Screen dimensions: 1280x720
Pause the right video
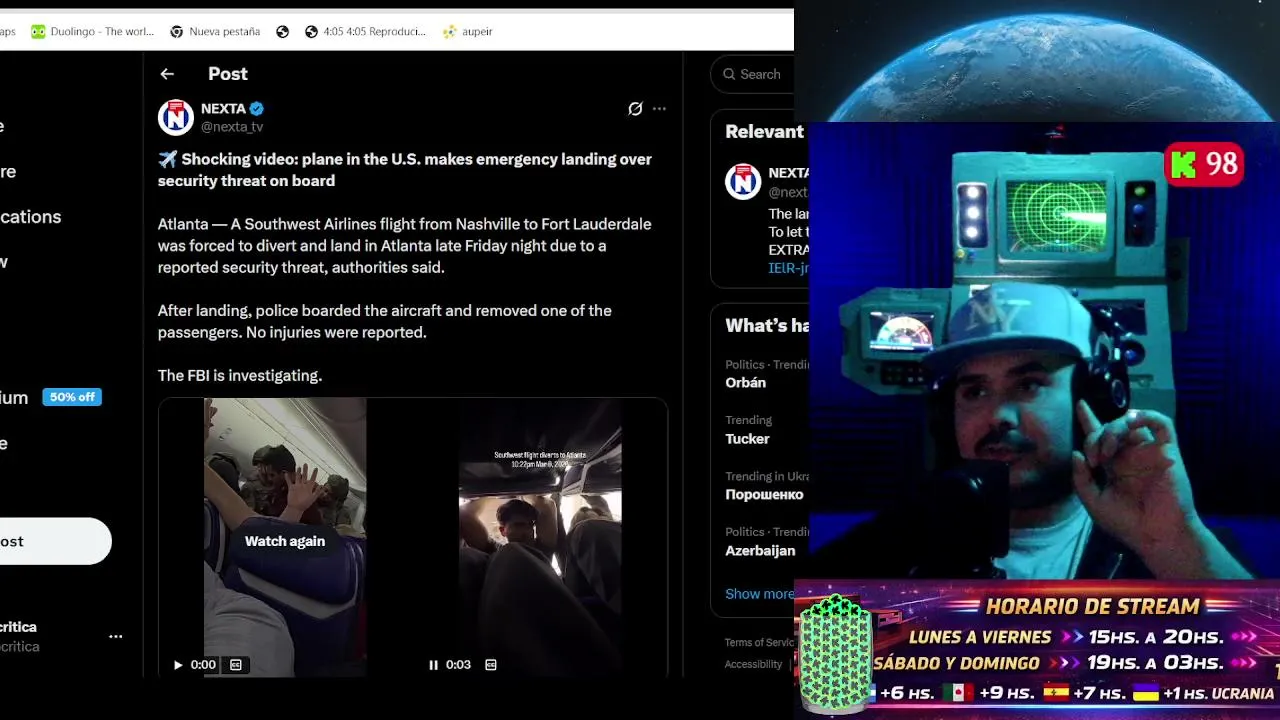click(x=433, y=664)
